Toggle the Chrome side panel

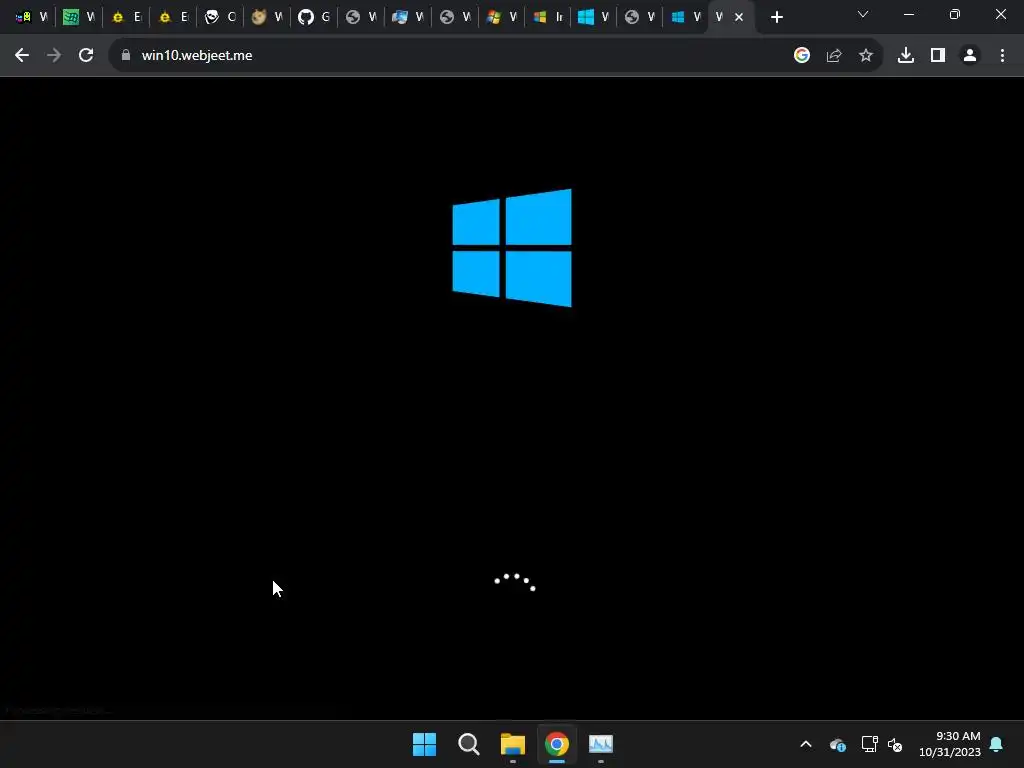[938, 56]
